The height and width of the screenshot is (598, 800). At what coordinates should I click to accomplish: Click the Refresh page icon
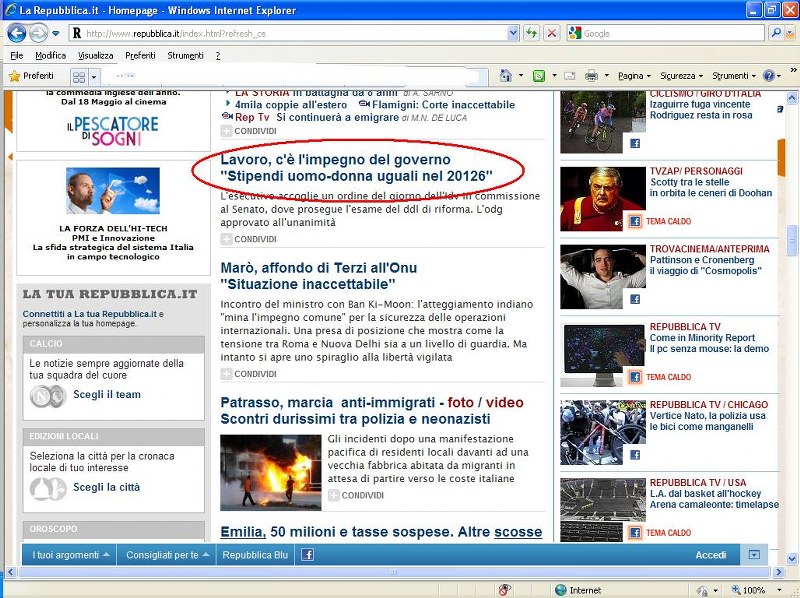tap(532, 33)
